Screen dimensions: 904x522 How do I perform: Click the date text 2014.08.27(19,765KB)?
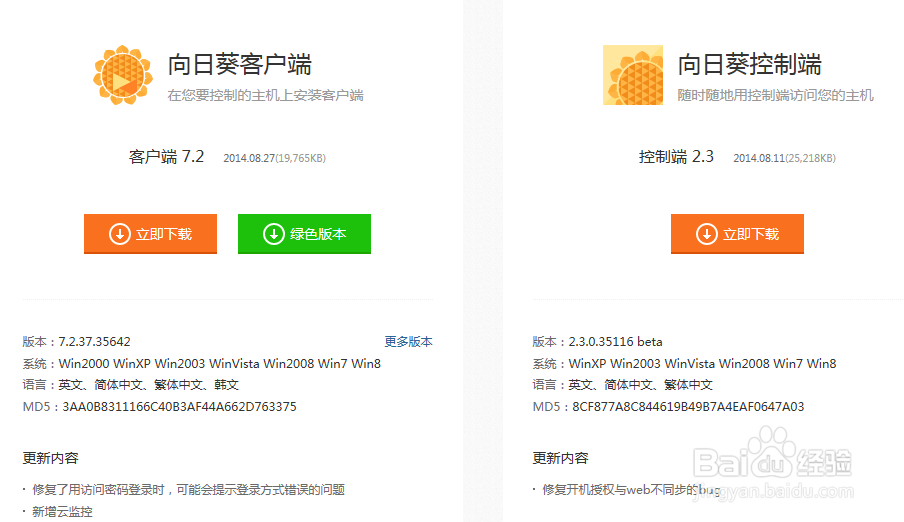pyautogui.click(x=274, y=158)
